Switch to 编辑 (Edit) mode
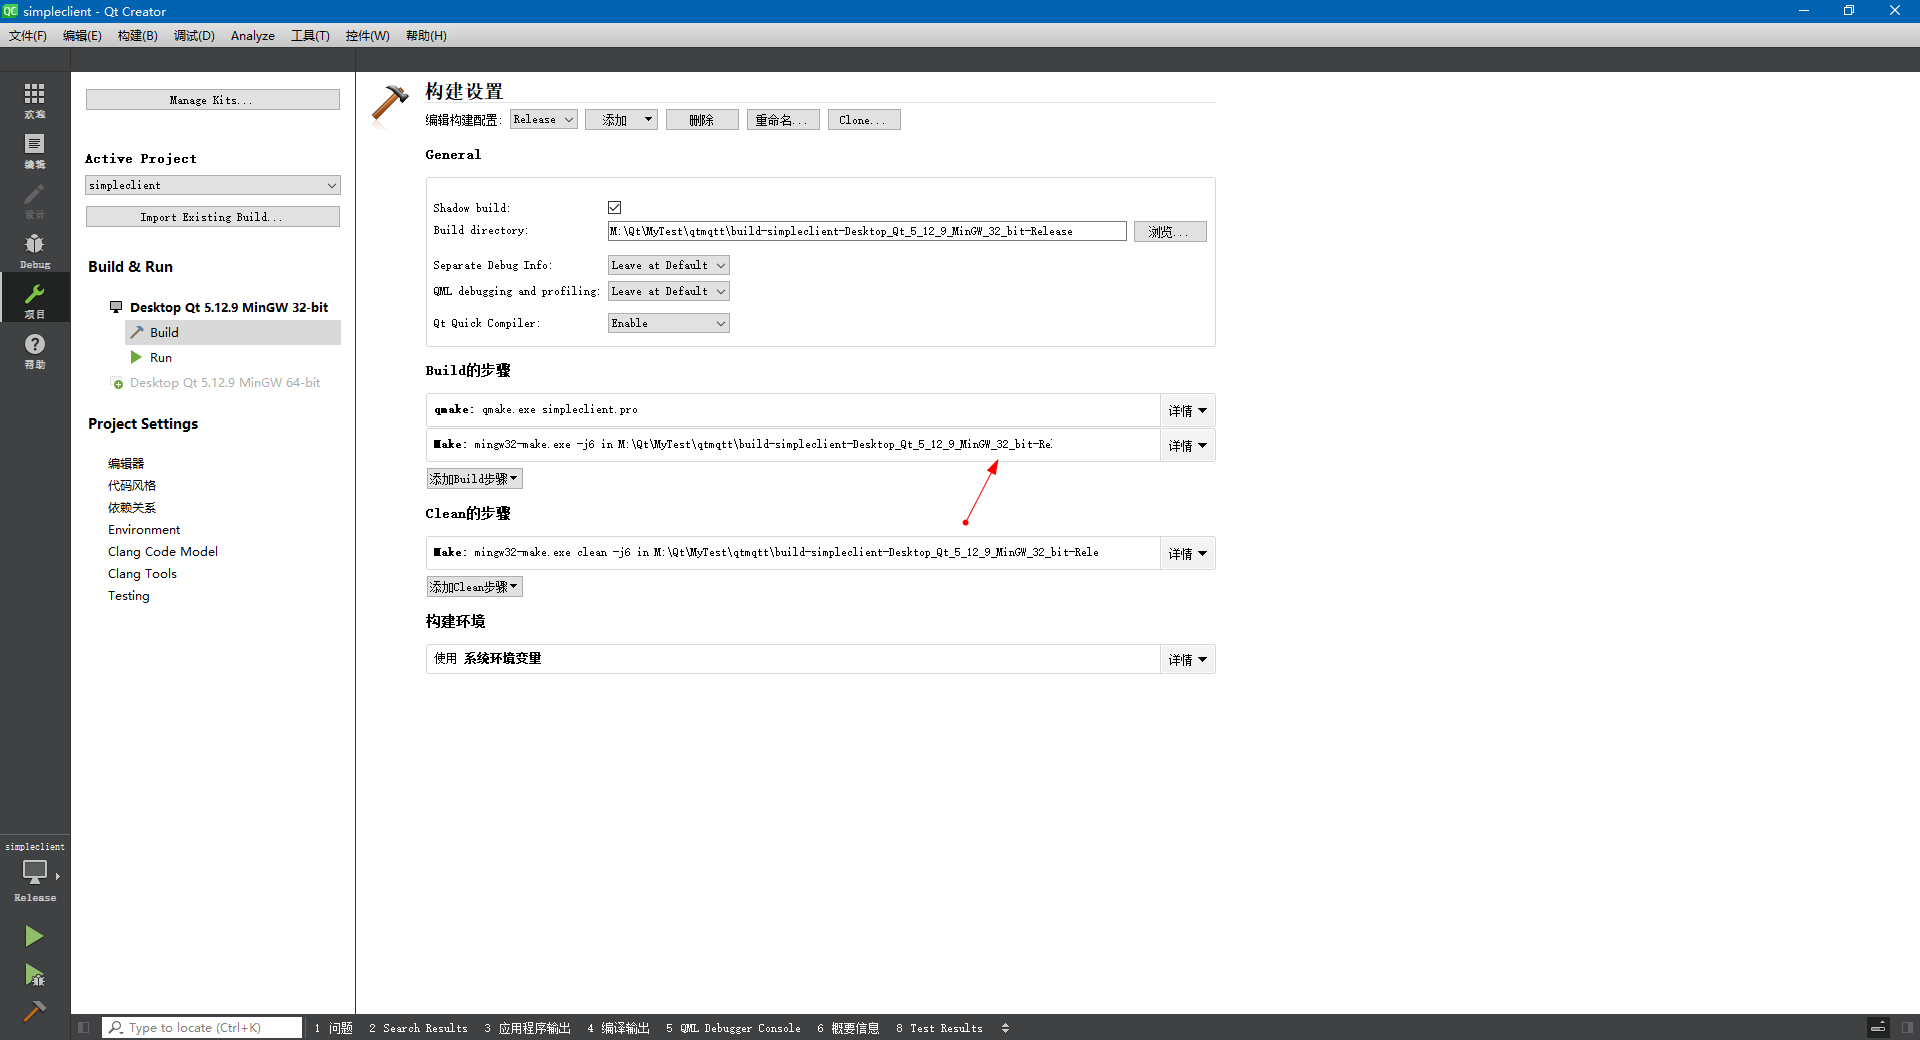Viewport: 1920px width, 1040px height. [x=35, y=147]
